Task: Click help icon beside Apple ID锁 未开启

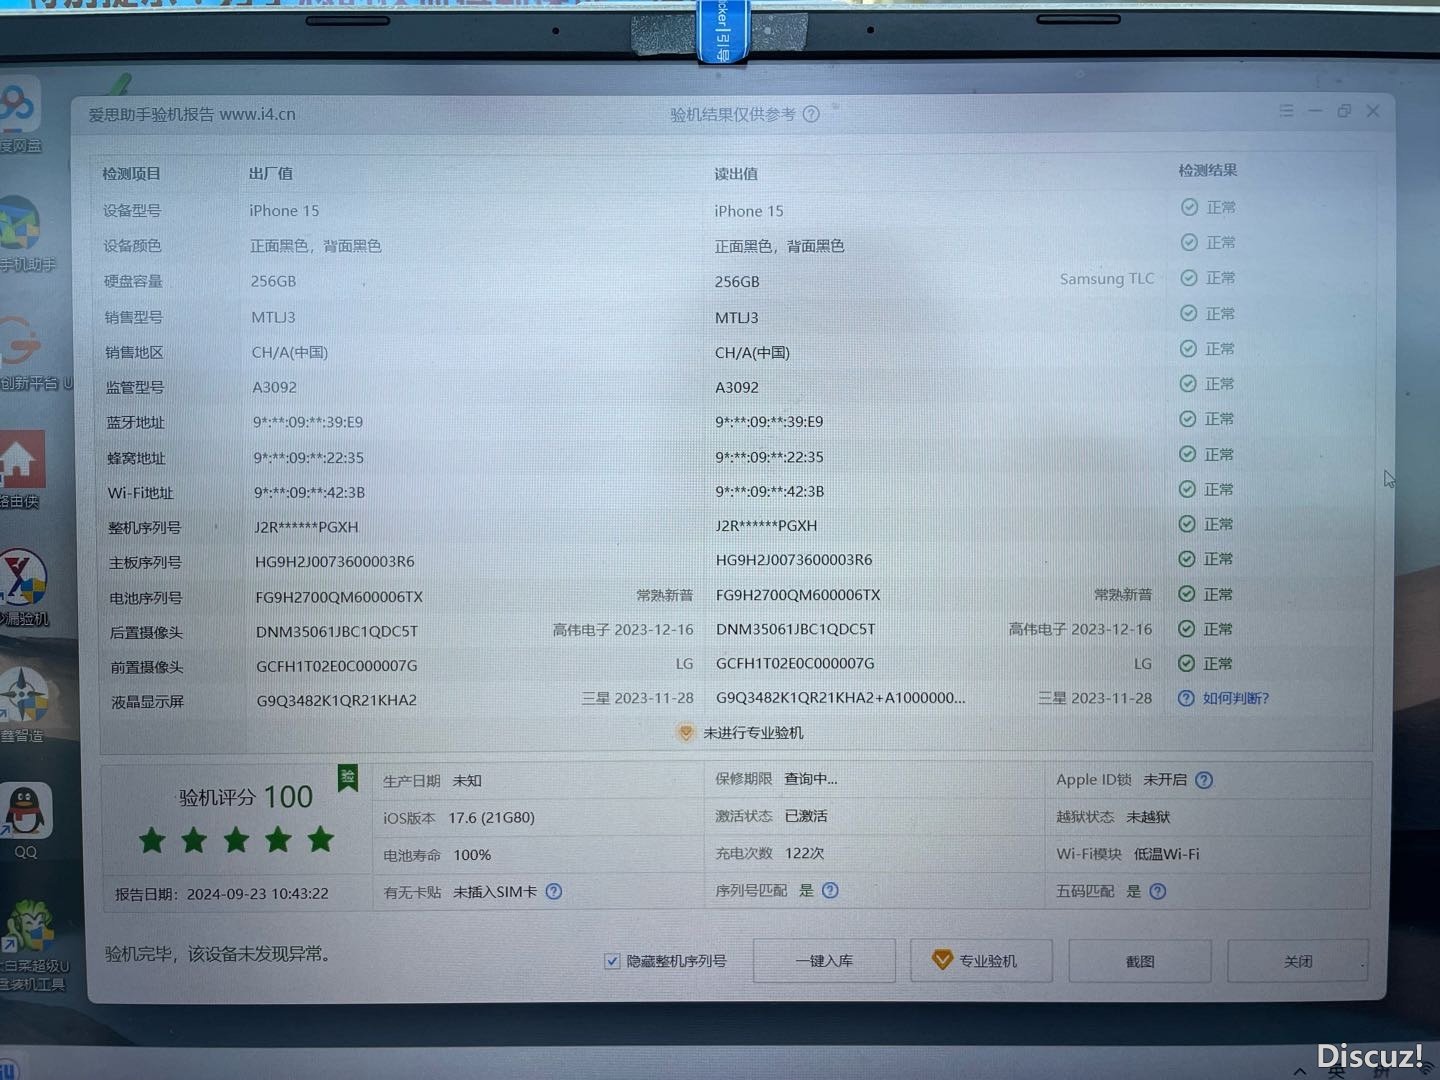Action: pyautogui.click(x=1204, y=780)
